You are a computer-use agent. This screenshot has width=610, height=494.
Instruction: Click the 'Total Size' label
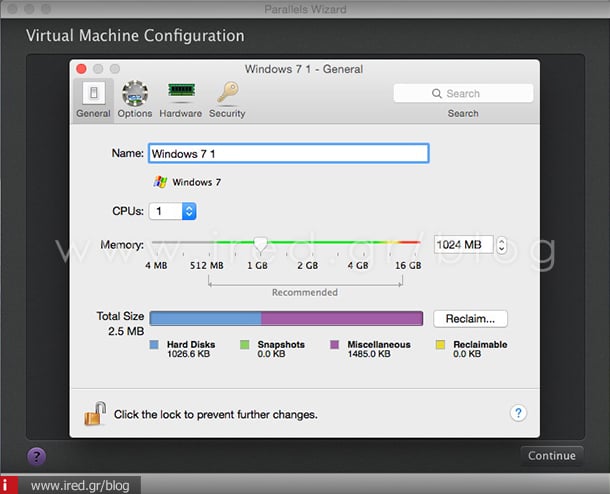(120, 316)
